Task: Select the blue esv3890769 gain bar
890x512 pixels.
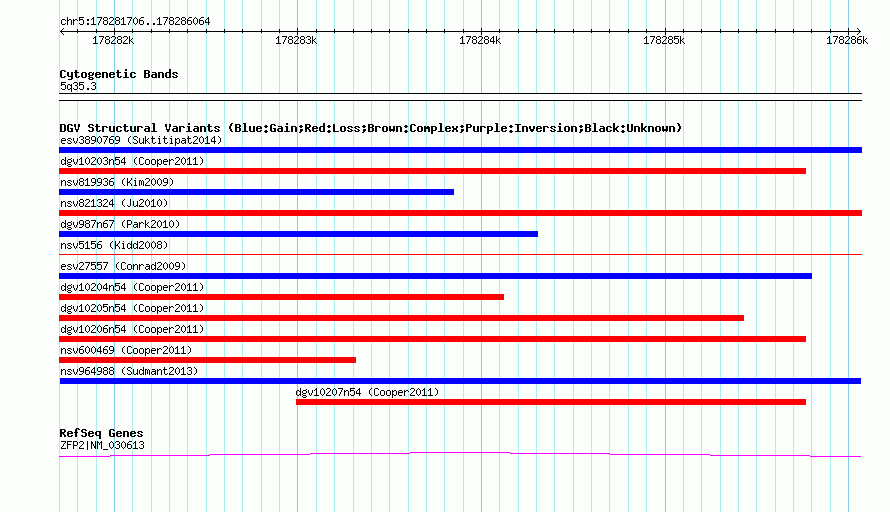Action: [460, 150]
